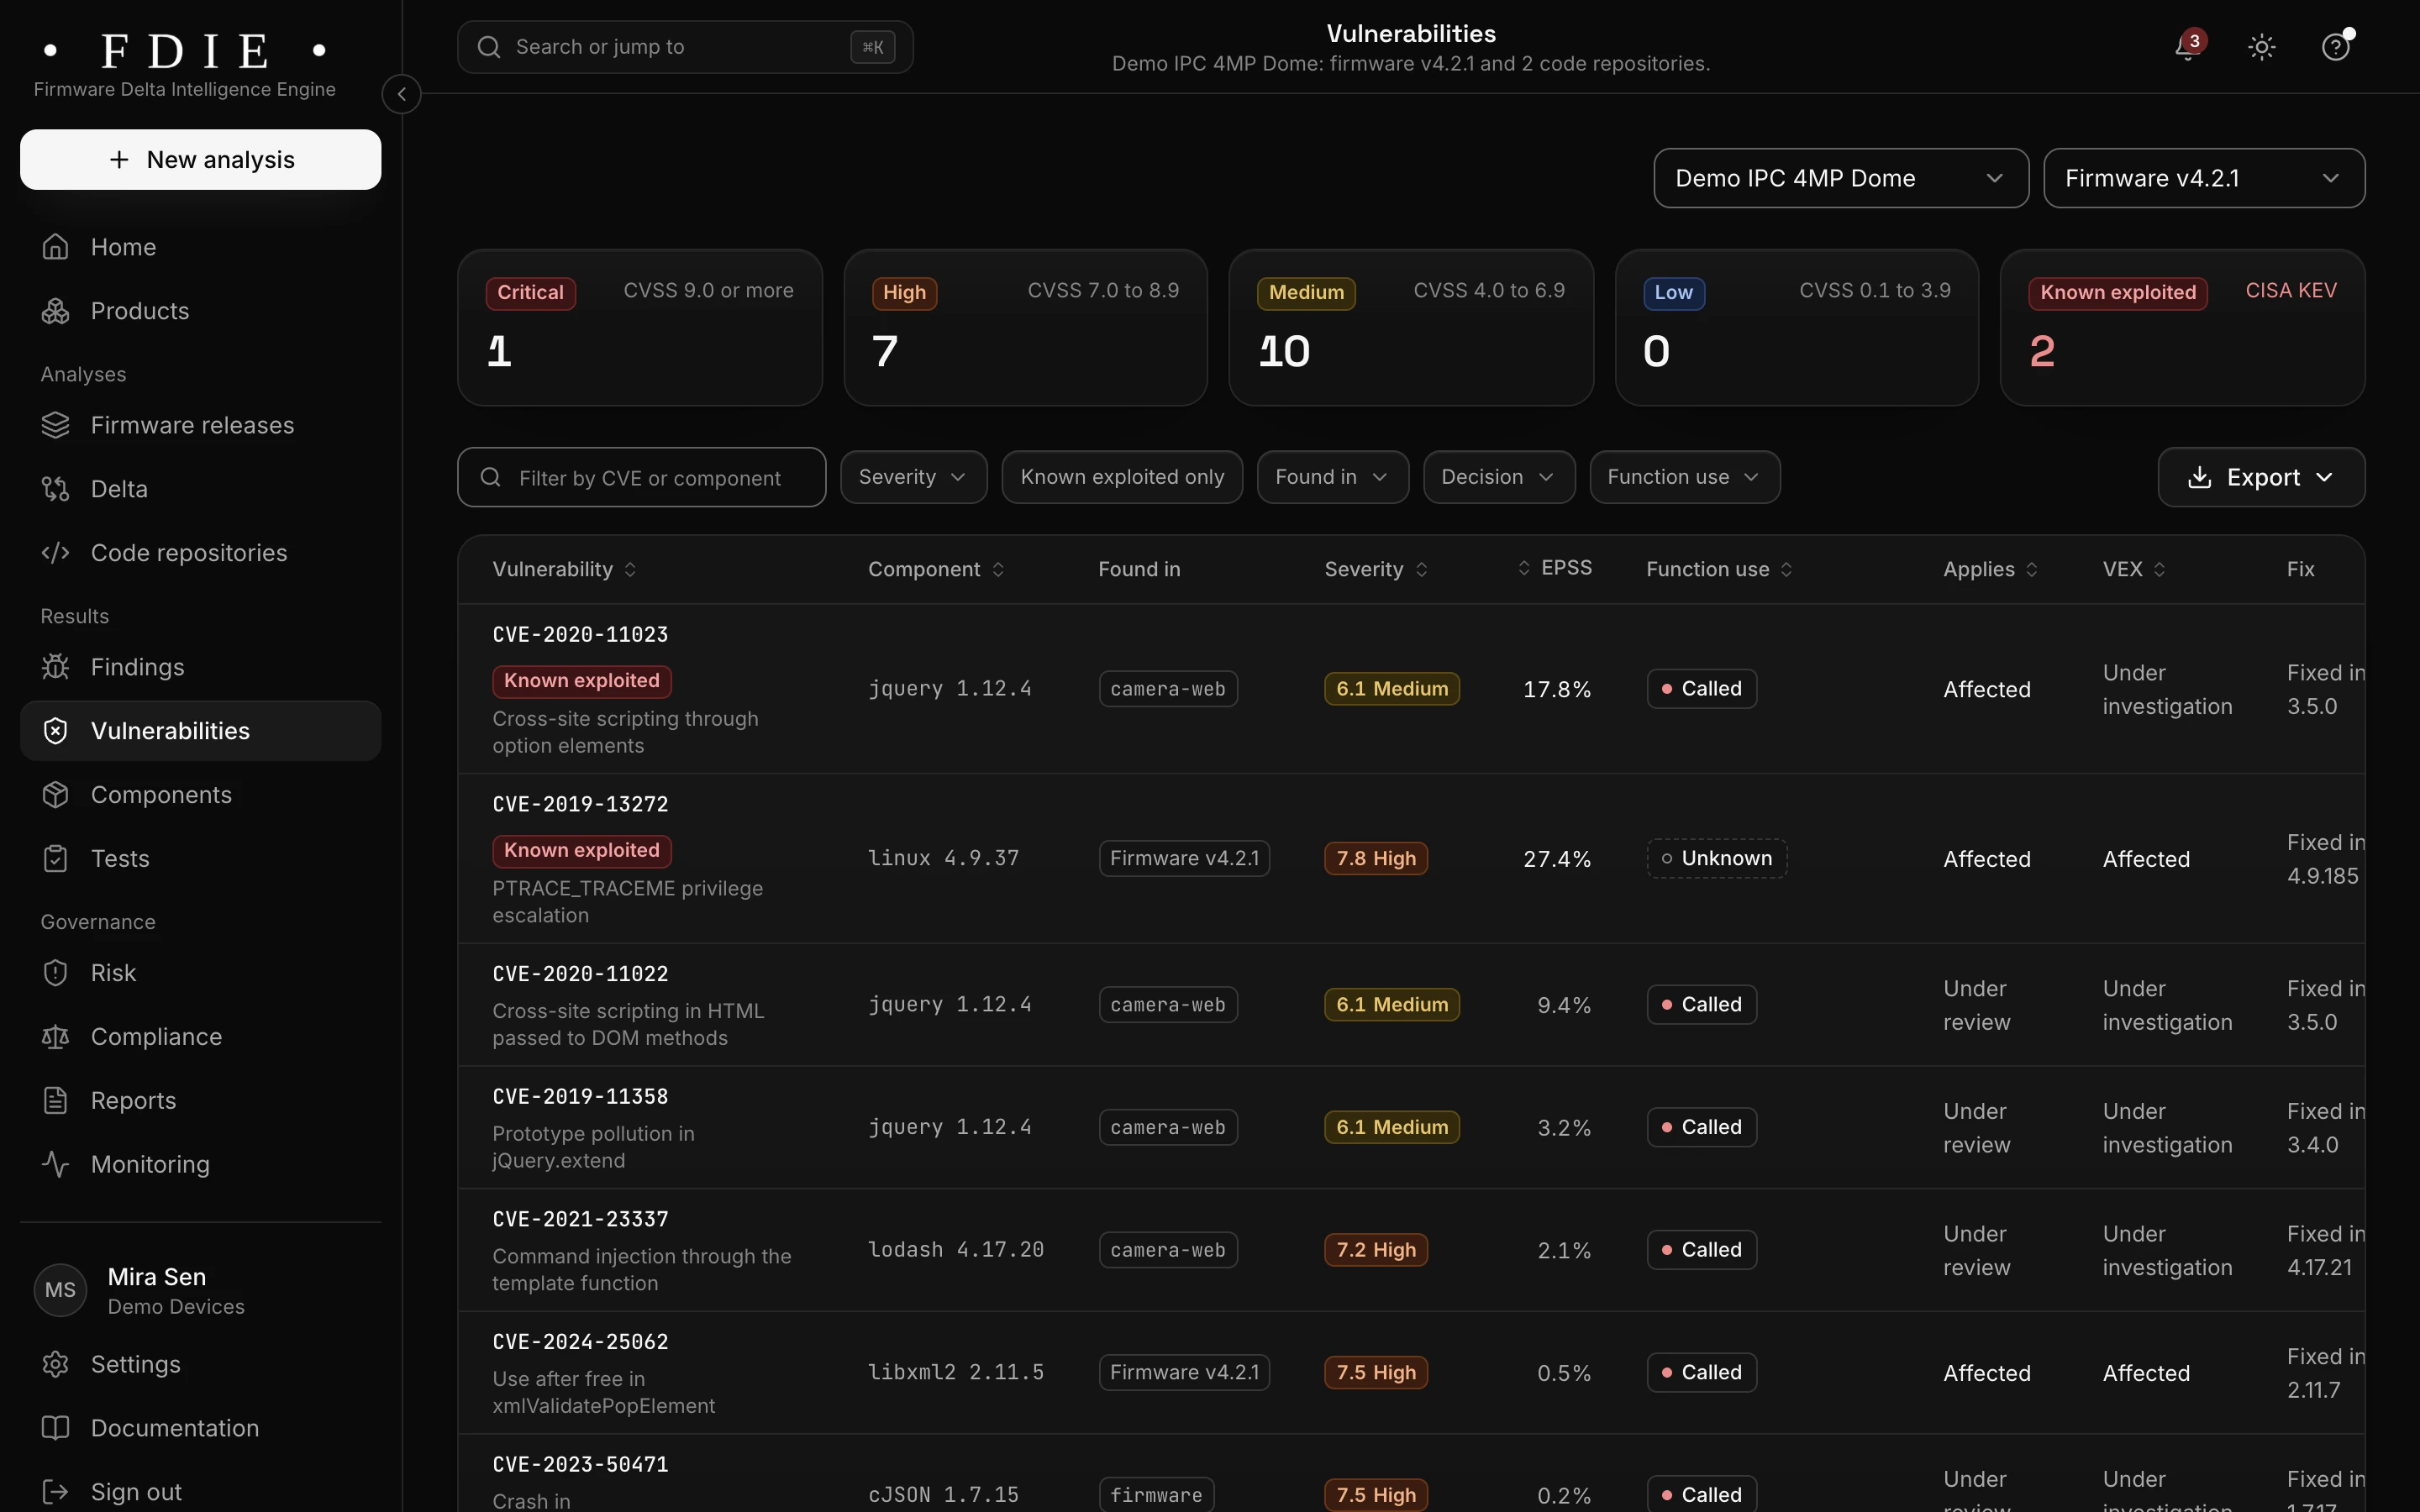The image size is (2420, 1512).
Task: Click the New analysis button
Action: coord(200,159)
